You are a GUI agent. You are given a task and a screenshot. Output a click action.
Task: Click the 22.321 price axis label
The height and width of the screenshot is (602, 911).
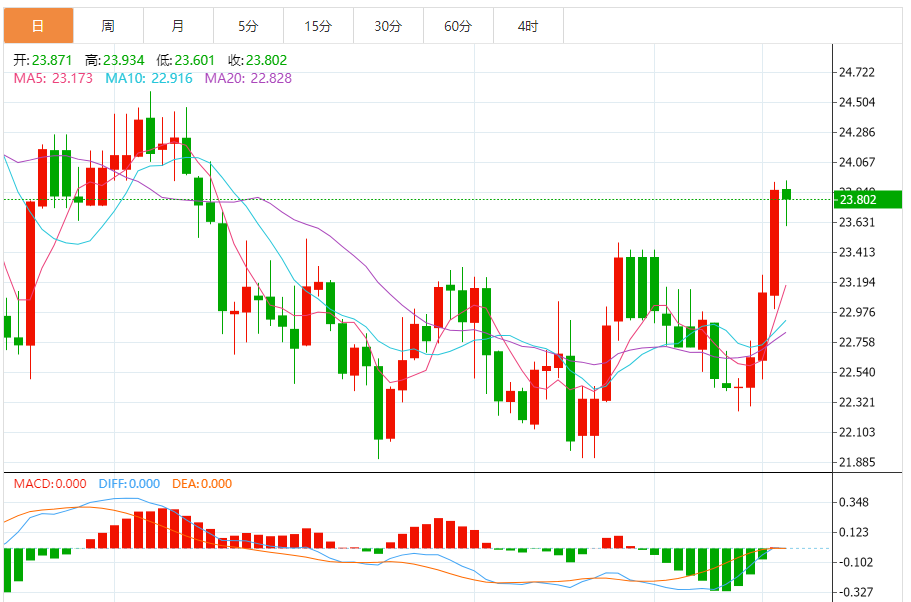(x=857, y=403)
